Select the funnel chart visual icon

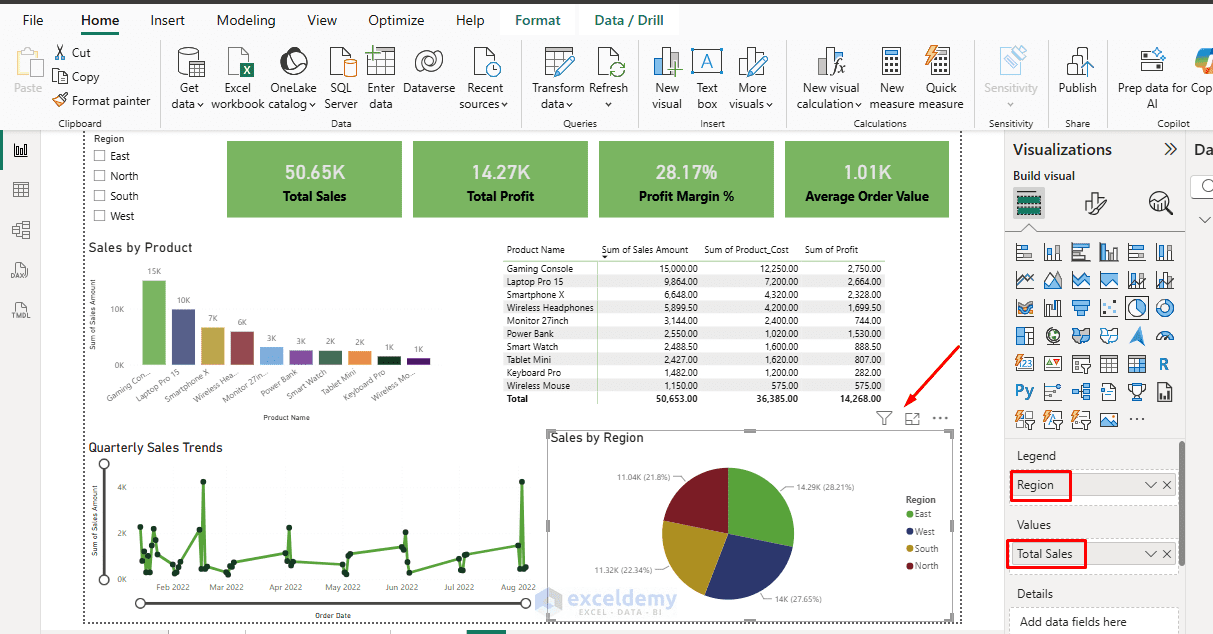click(1081, 308)
